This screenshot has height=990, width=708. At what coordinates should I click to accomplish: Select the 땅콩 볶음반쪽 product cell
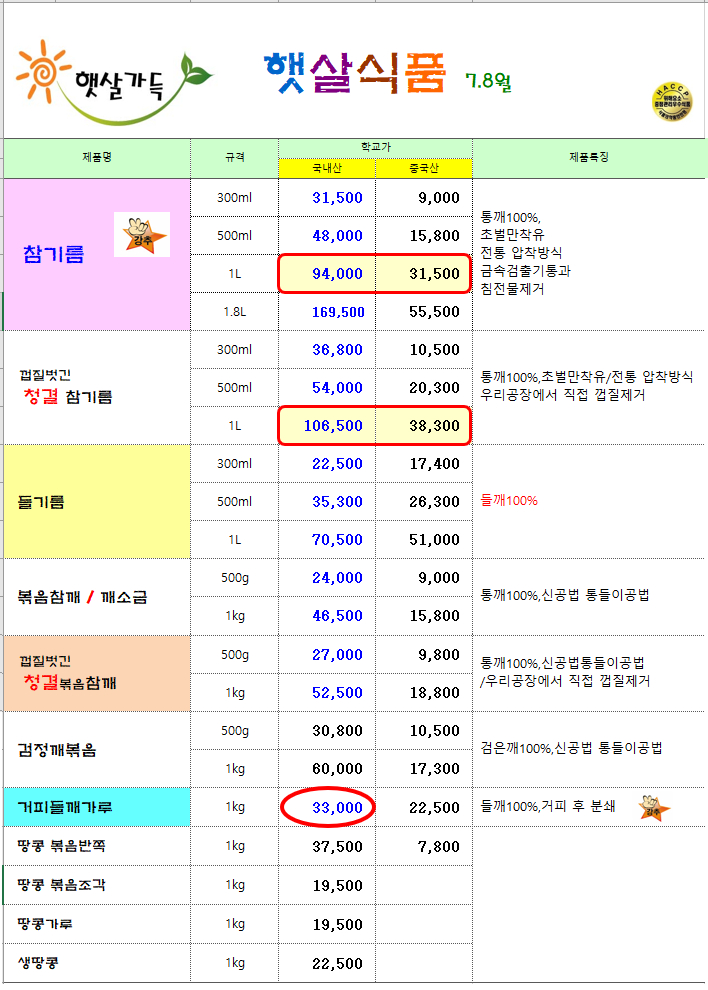(97, 847)
